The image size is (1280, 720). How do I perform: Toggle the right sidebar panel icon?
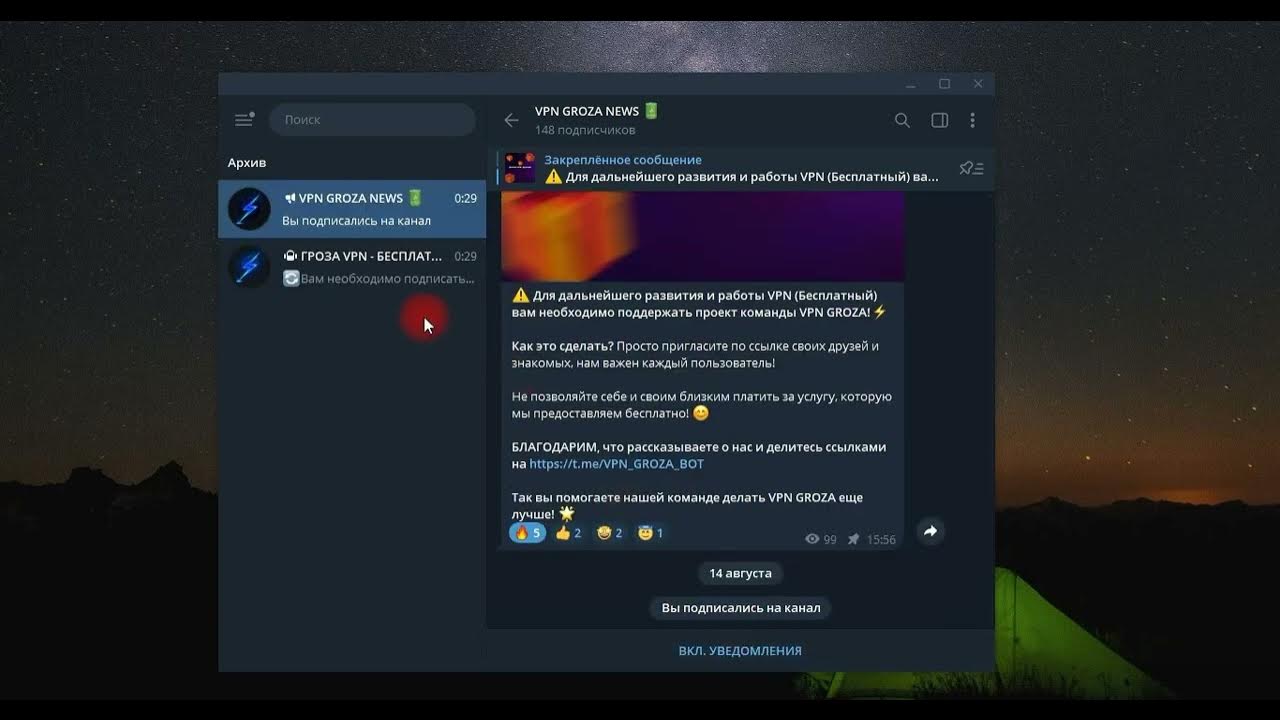click(940, 120)
